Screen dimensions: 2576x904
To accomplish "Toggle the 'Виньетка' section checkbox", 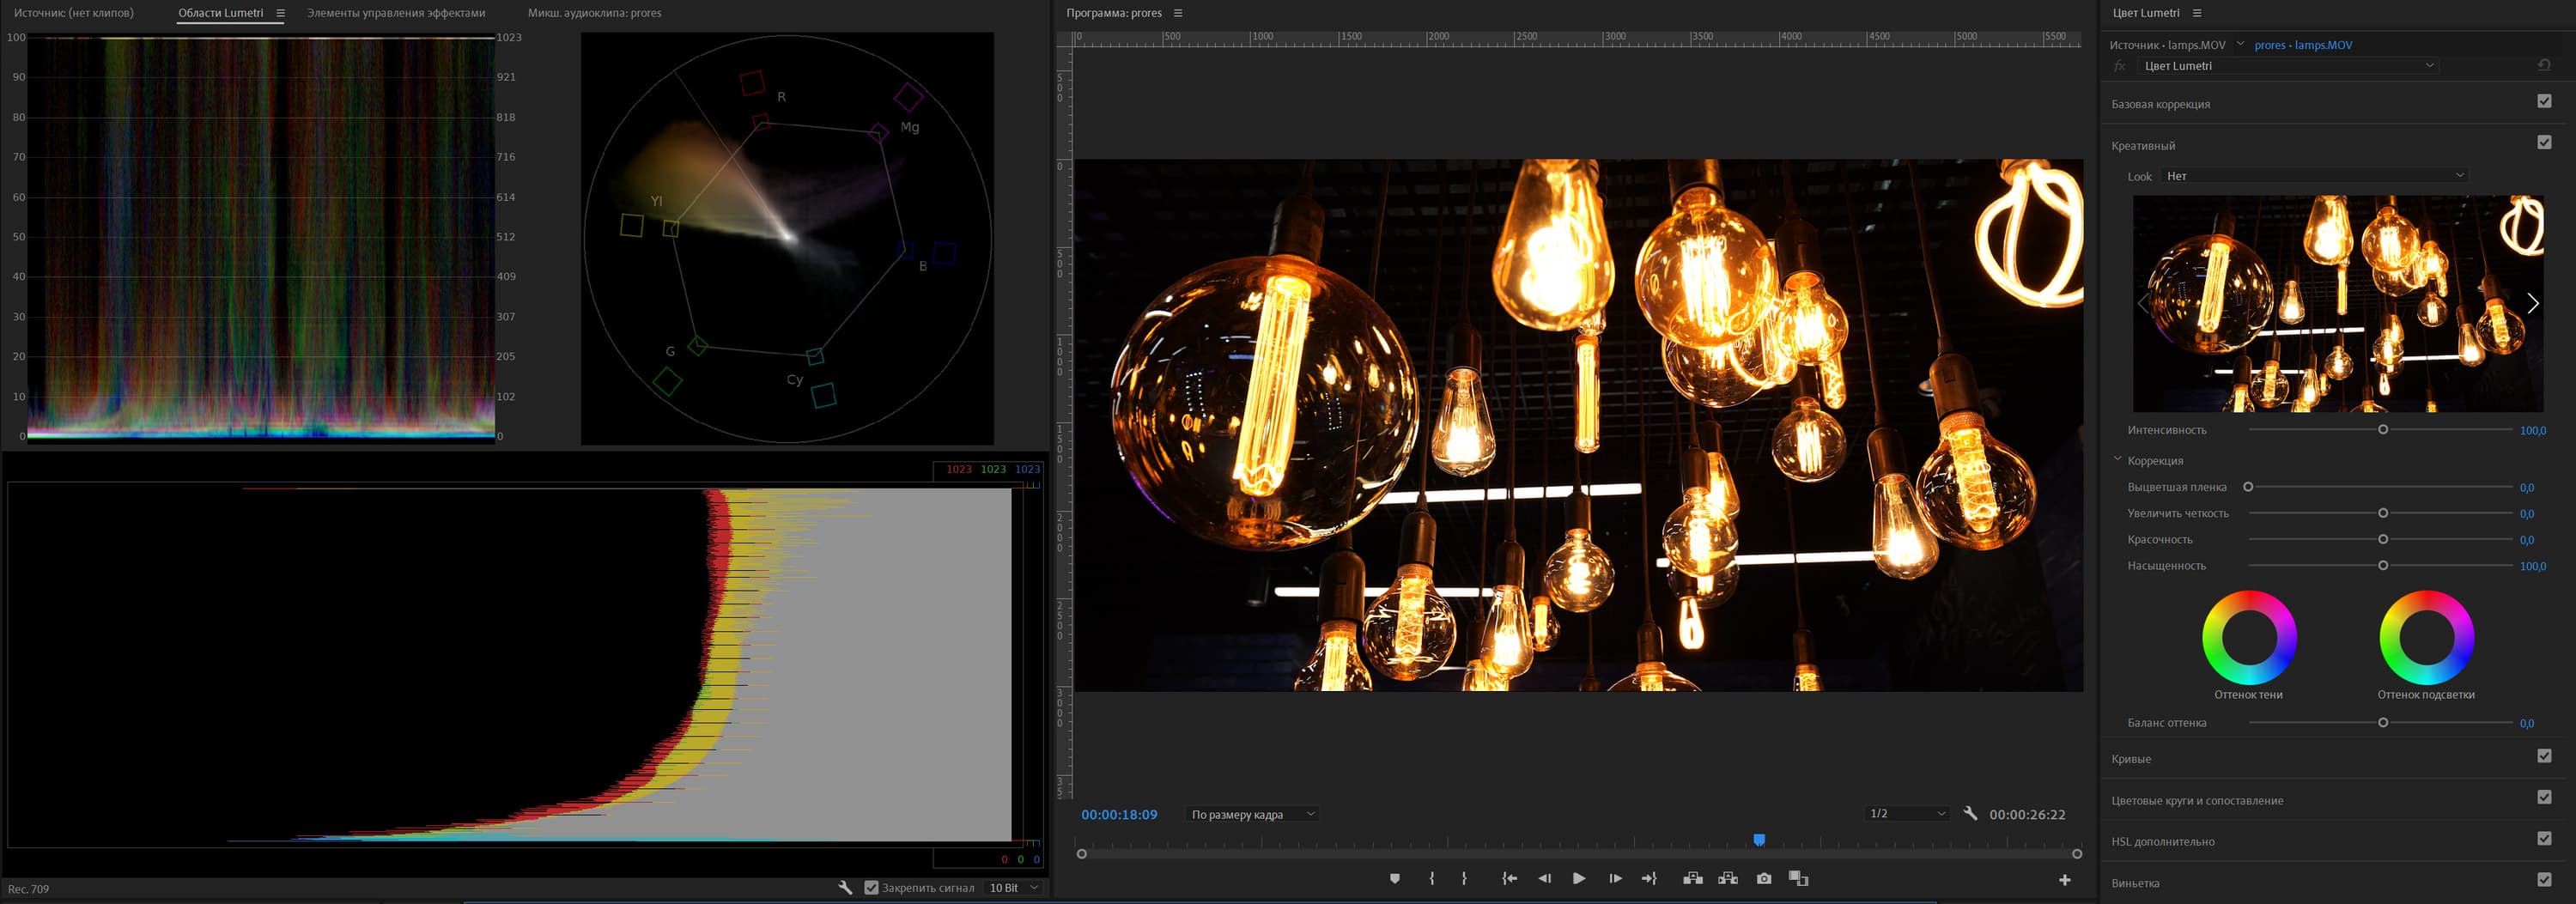I will [x=2544, y=880].
